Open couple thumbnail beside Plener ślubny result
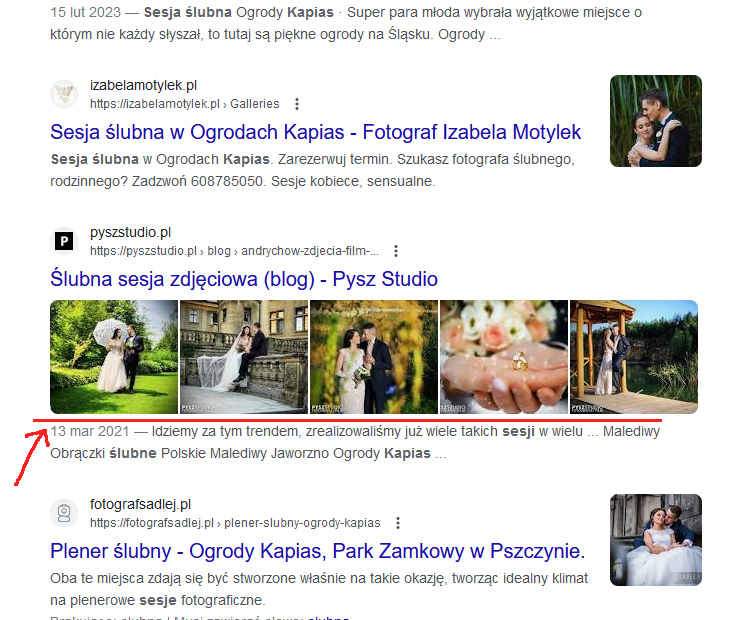This screenshot has height=620, width=735. tap(656, 540)
